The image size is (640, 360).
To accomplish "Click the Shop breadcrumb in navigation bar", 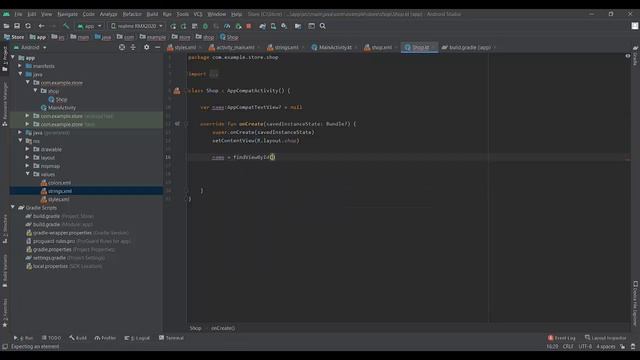I will [x=229, y=37].
